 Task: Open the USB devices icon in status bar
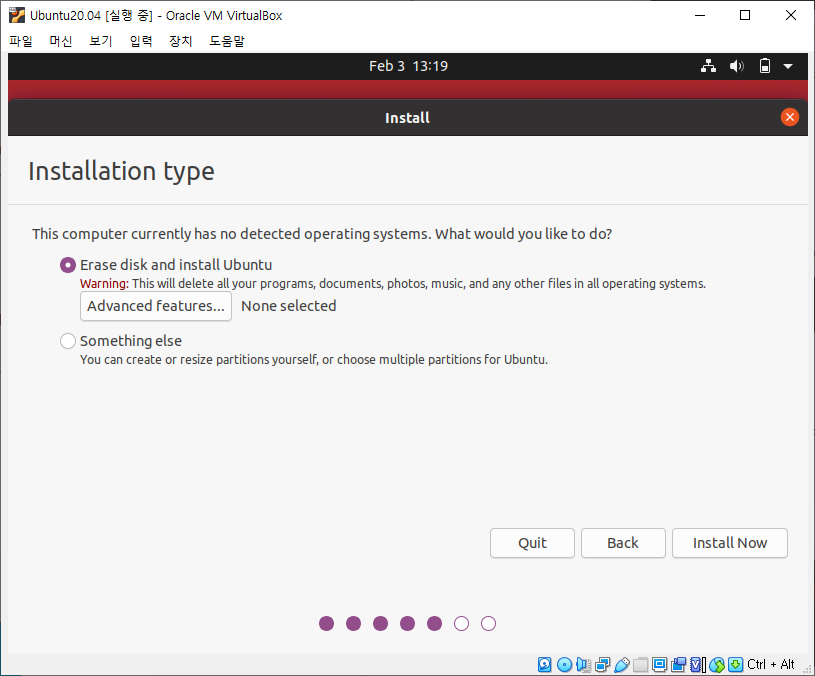tap(622, 665)
